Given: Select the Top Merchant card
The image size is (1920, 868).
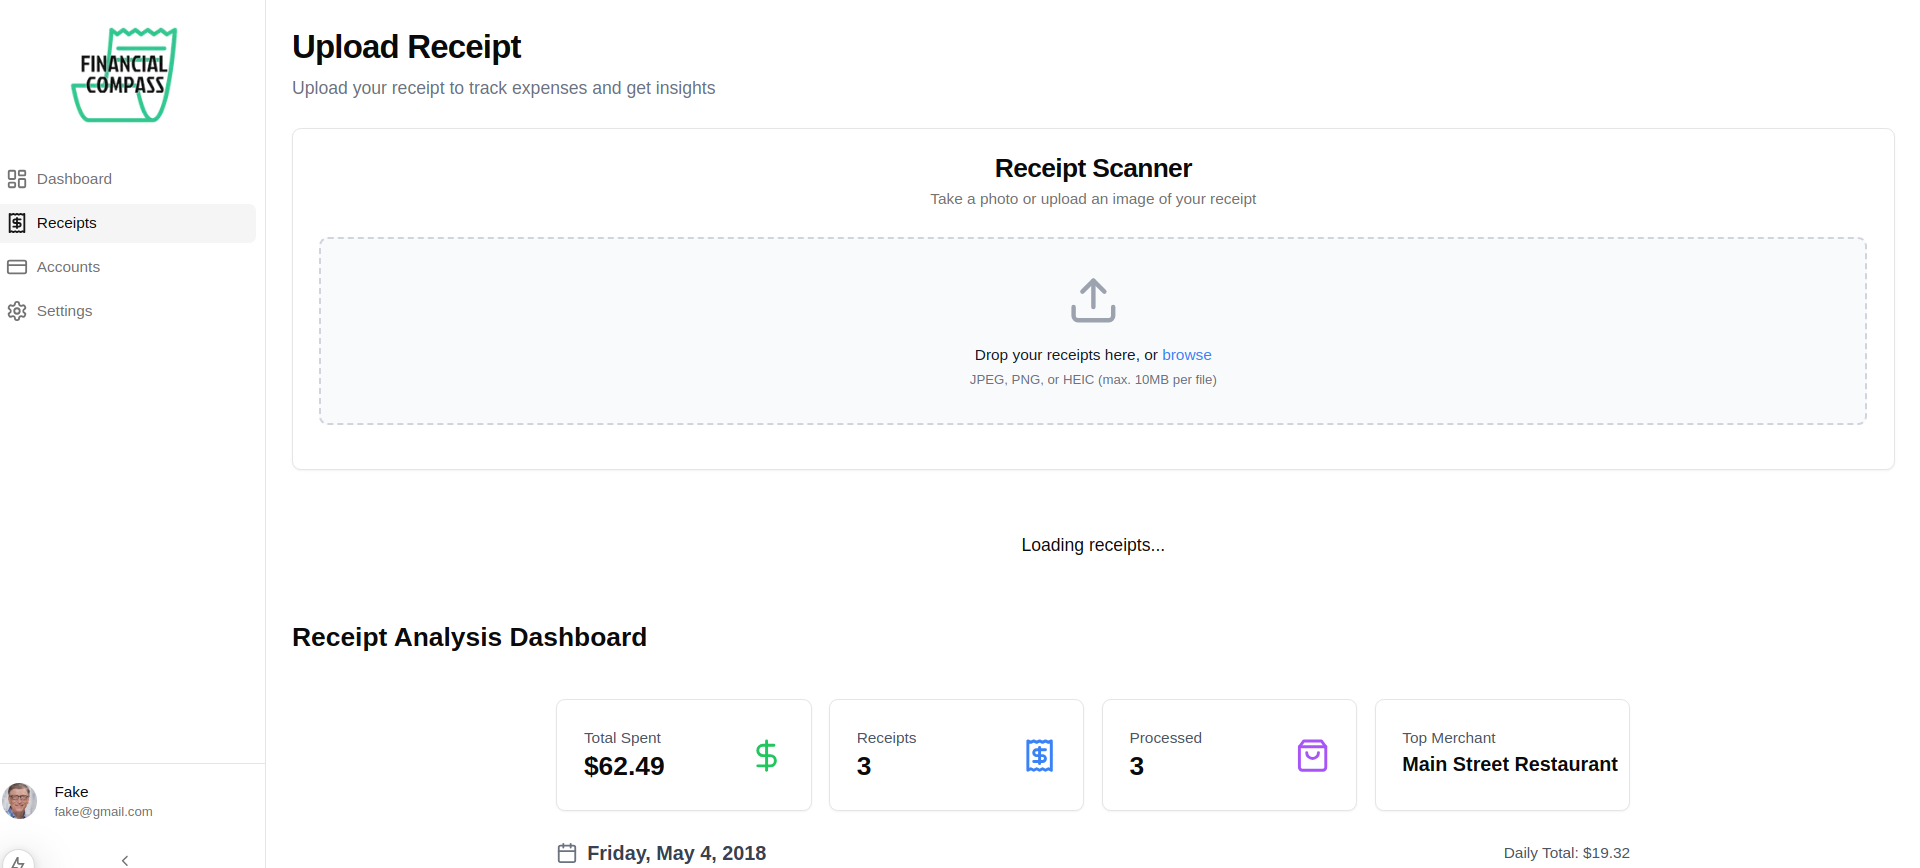Looking at the screenshot, I should coord(1502,755).
